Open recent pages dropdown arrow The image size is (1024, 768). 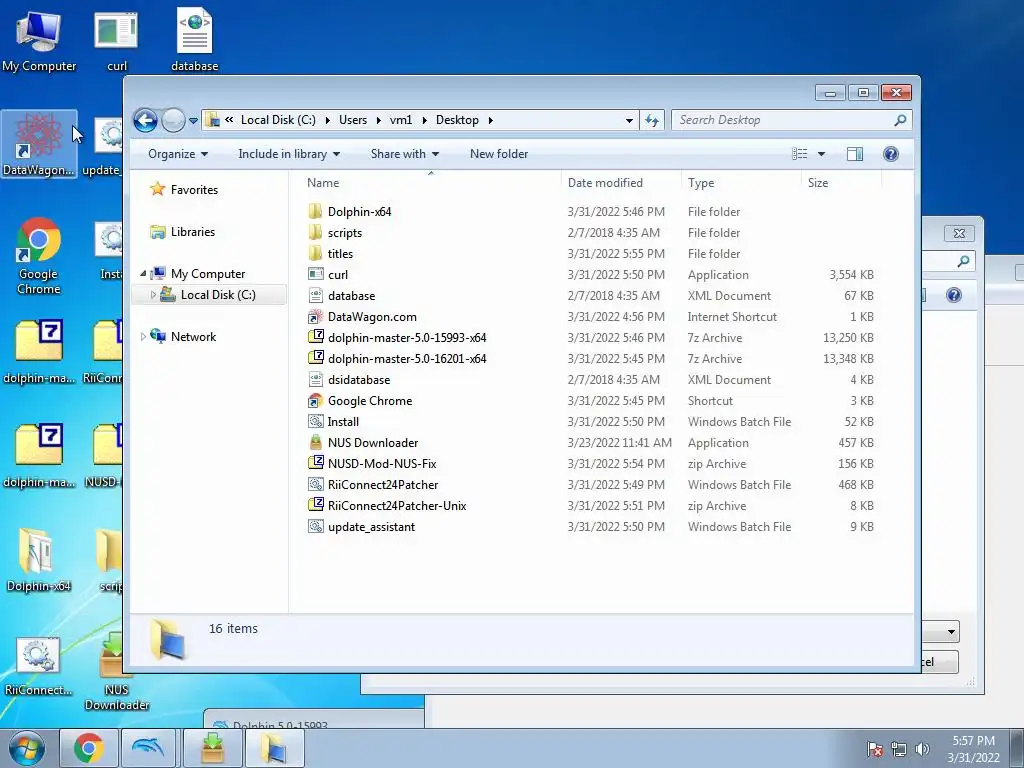[193, 121]
